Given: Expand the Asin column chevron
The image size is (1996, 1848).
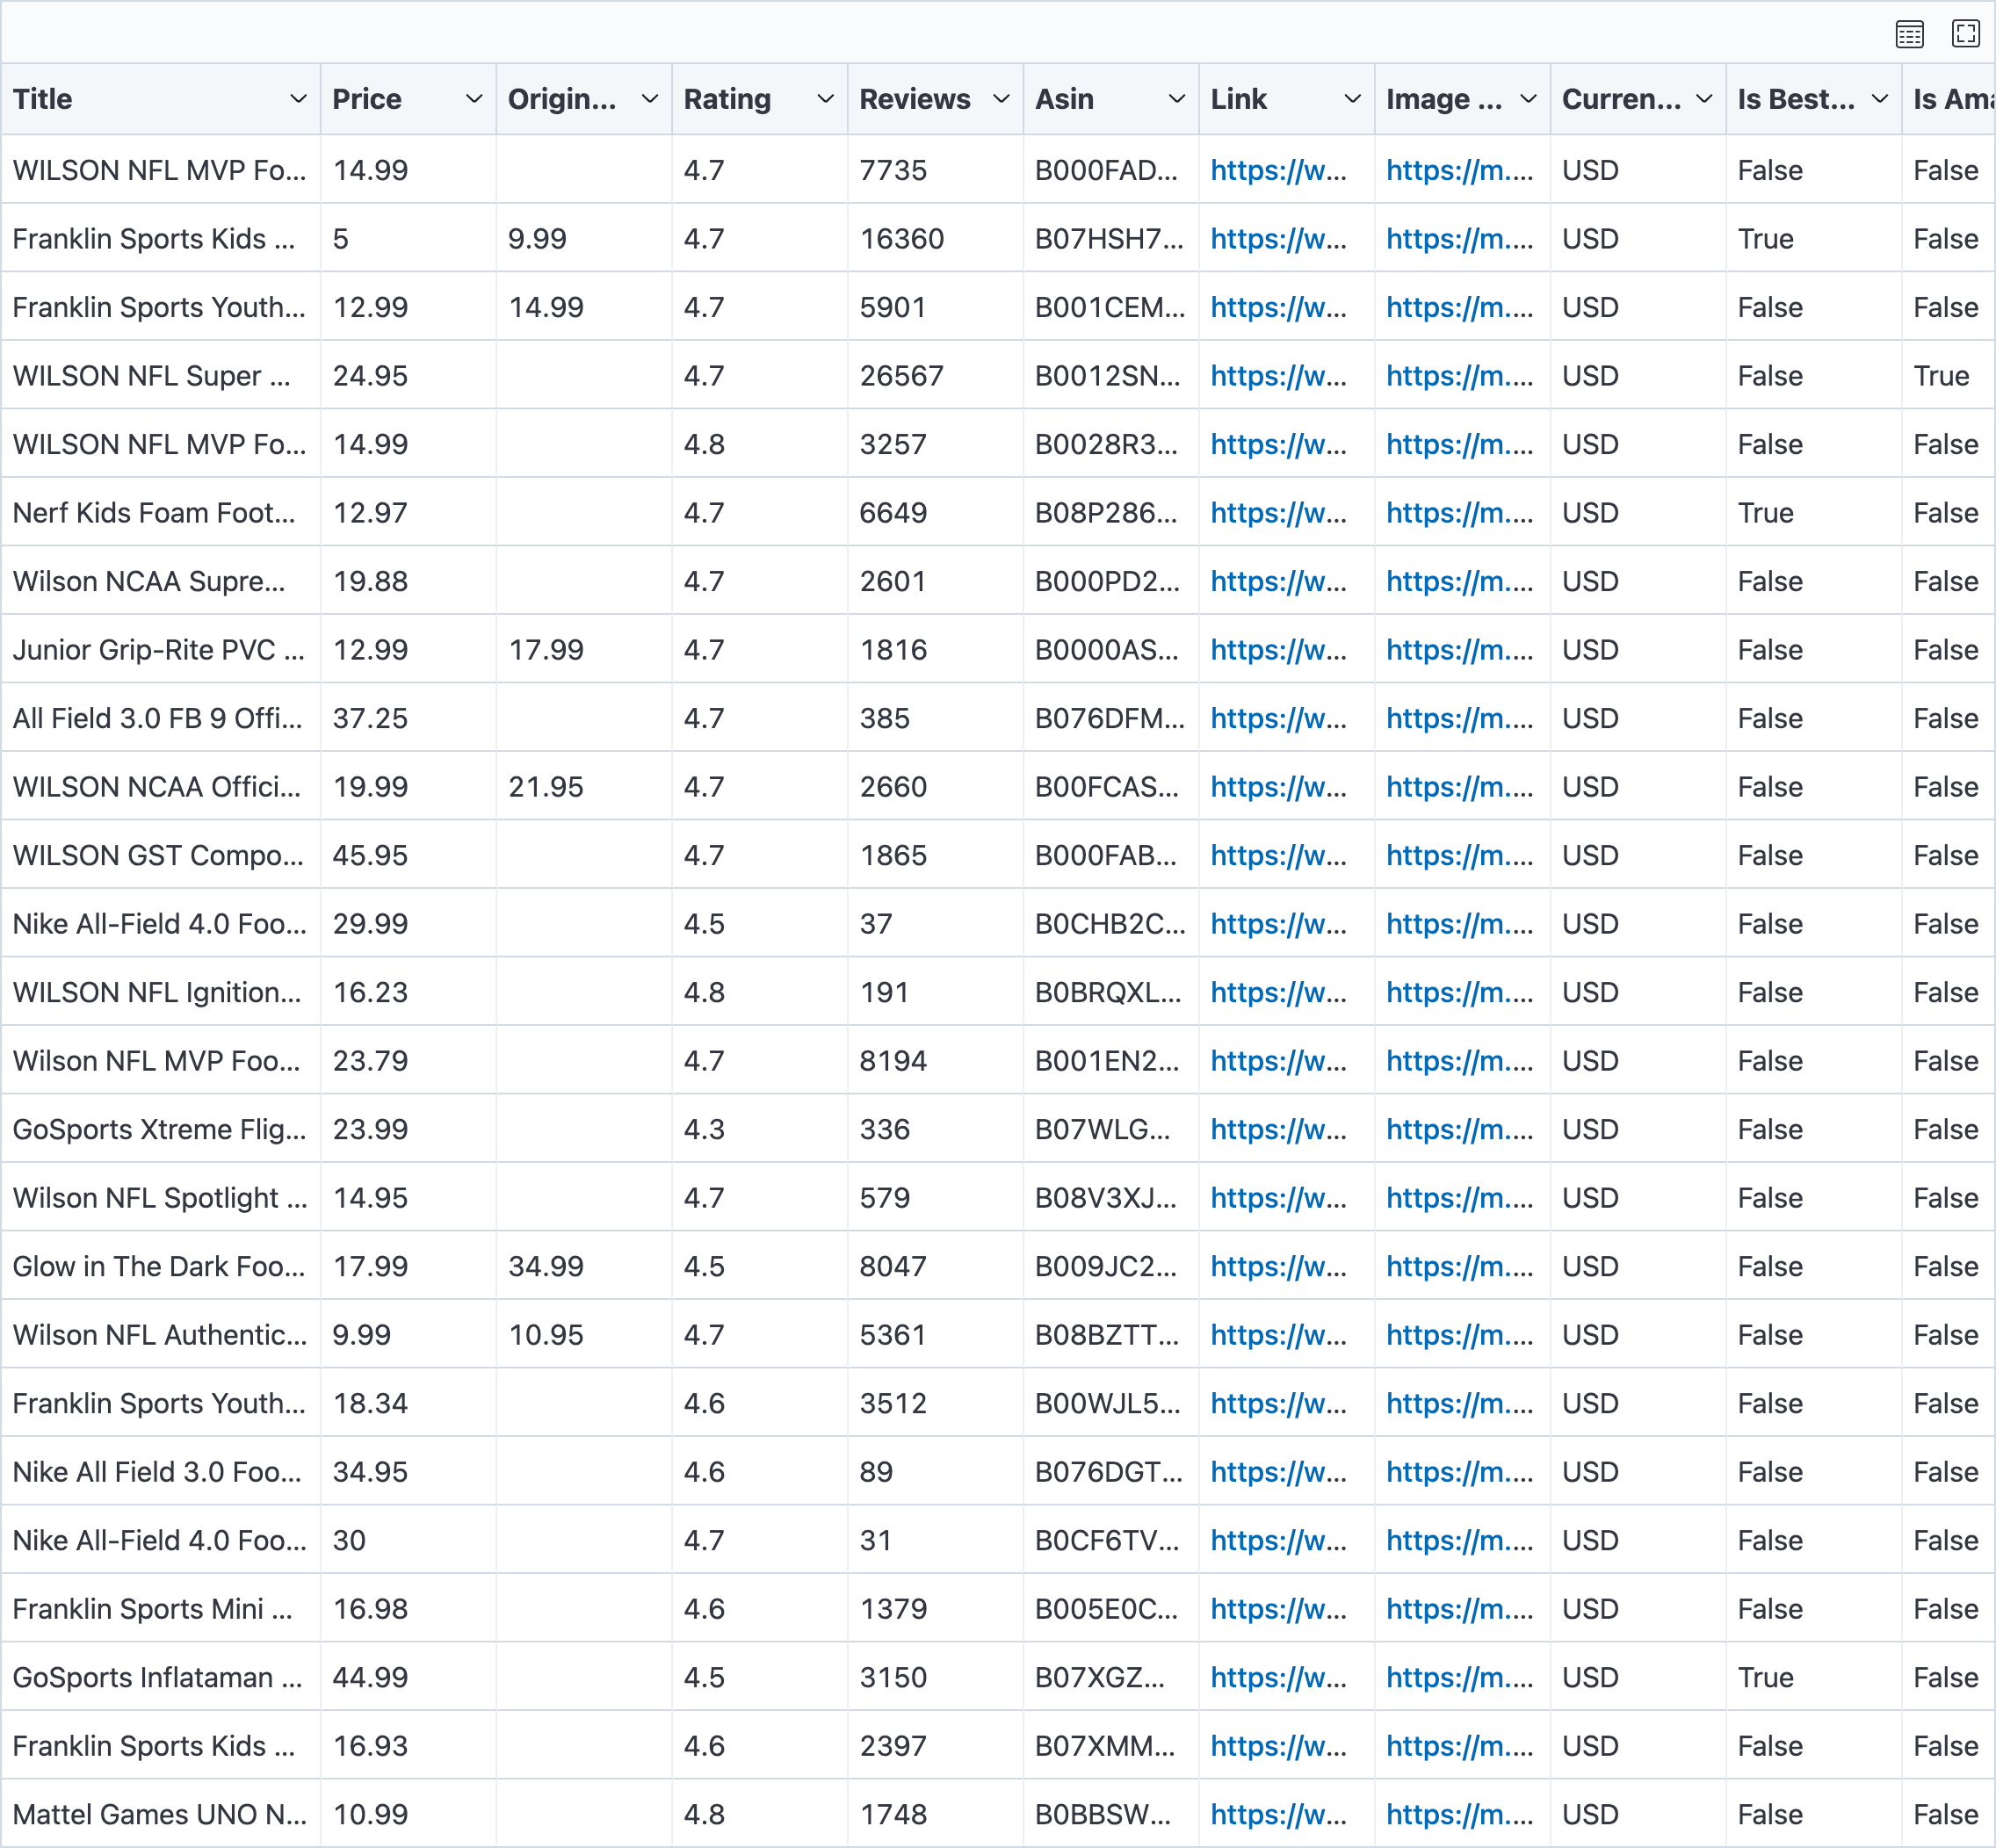Looking at the screenshot, I should coord(1177,99).
